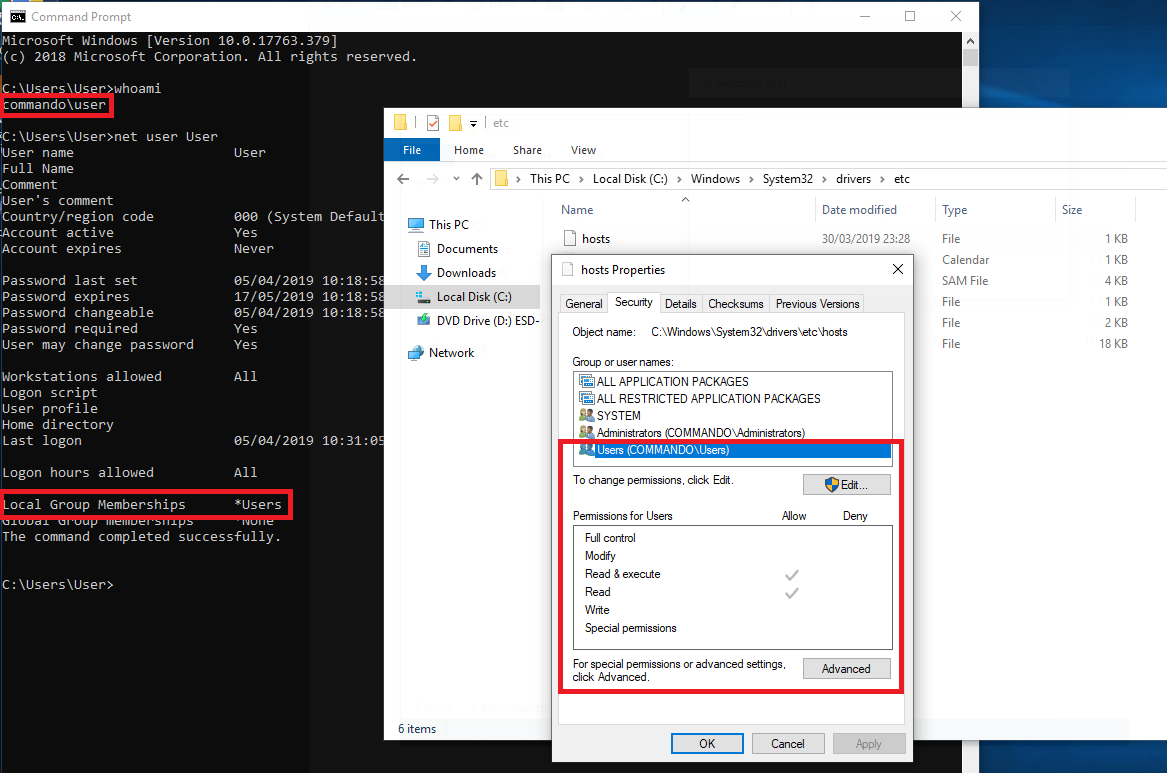Select This PC in the navigation pane
This screenshot has width=1167, height=773.
449,225
